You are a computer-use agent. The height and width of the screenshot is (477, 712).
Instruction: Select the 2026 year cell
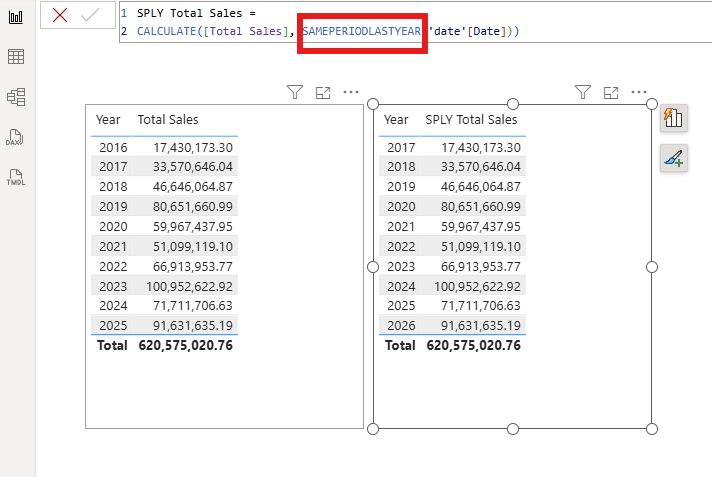tap(401, 326)
